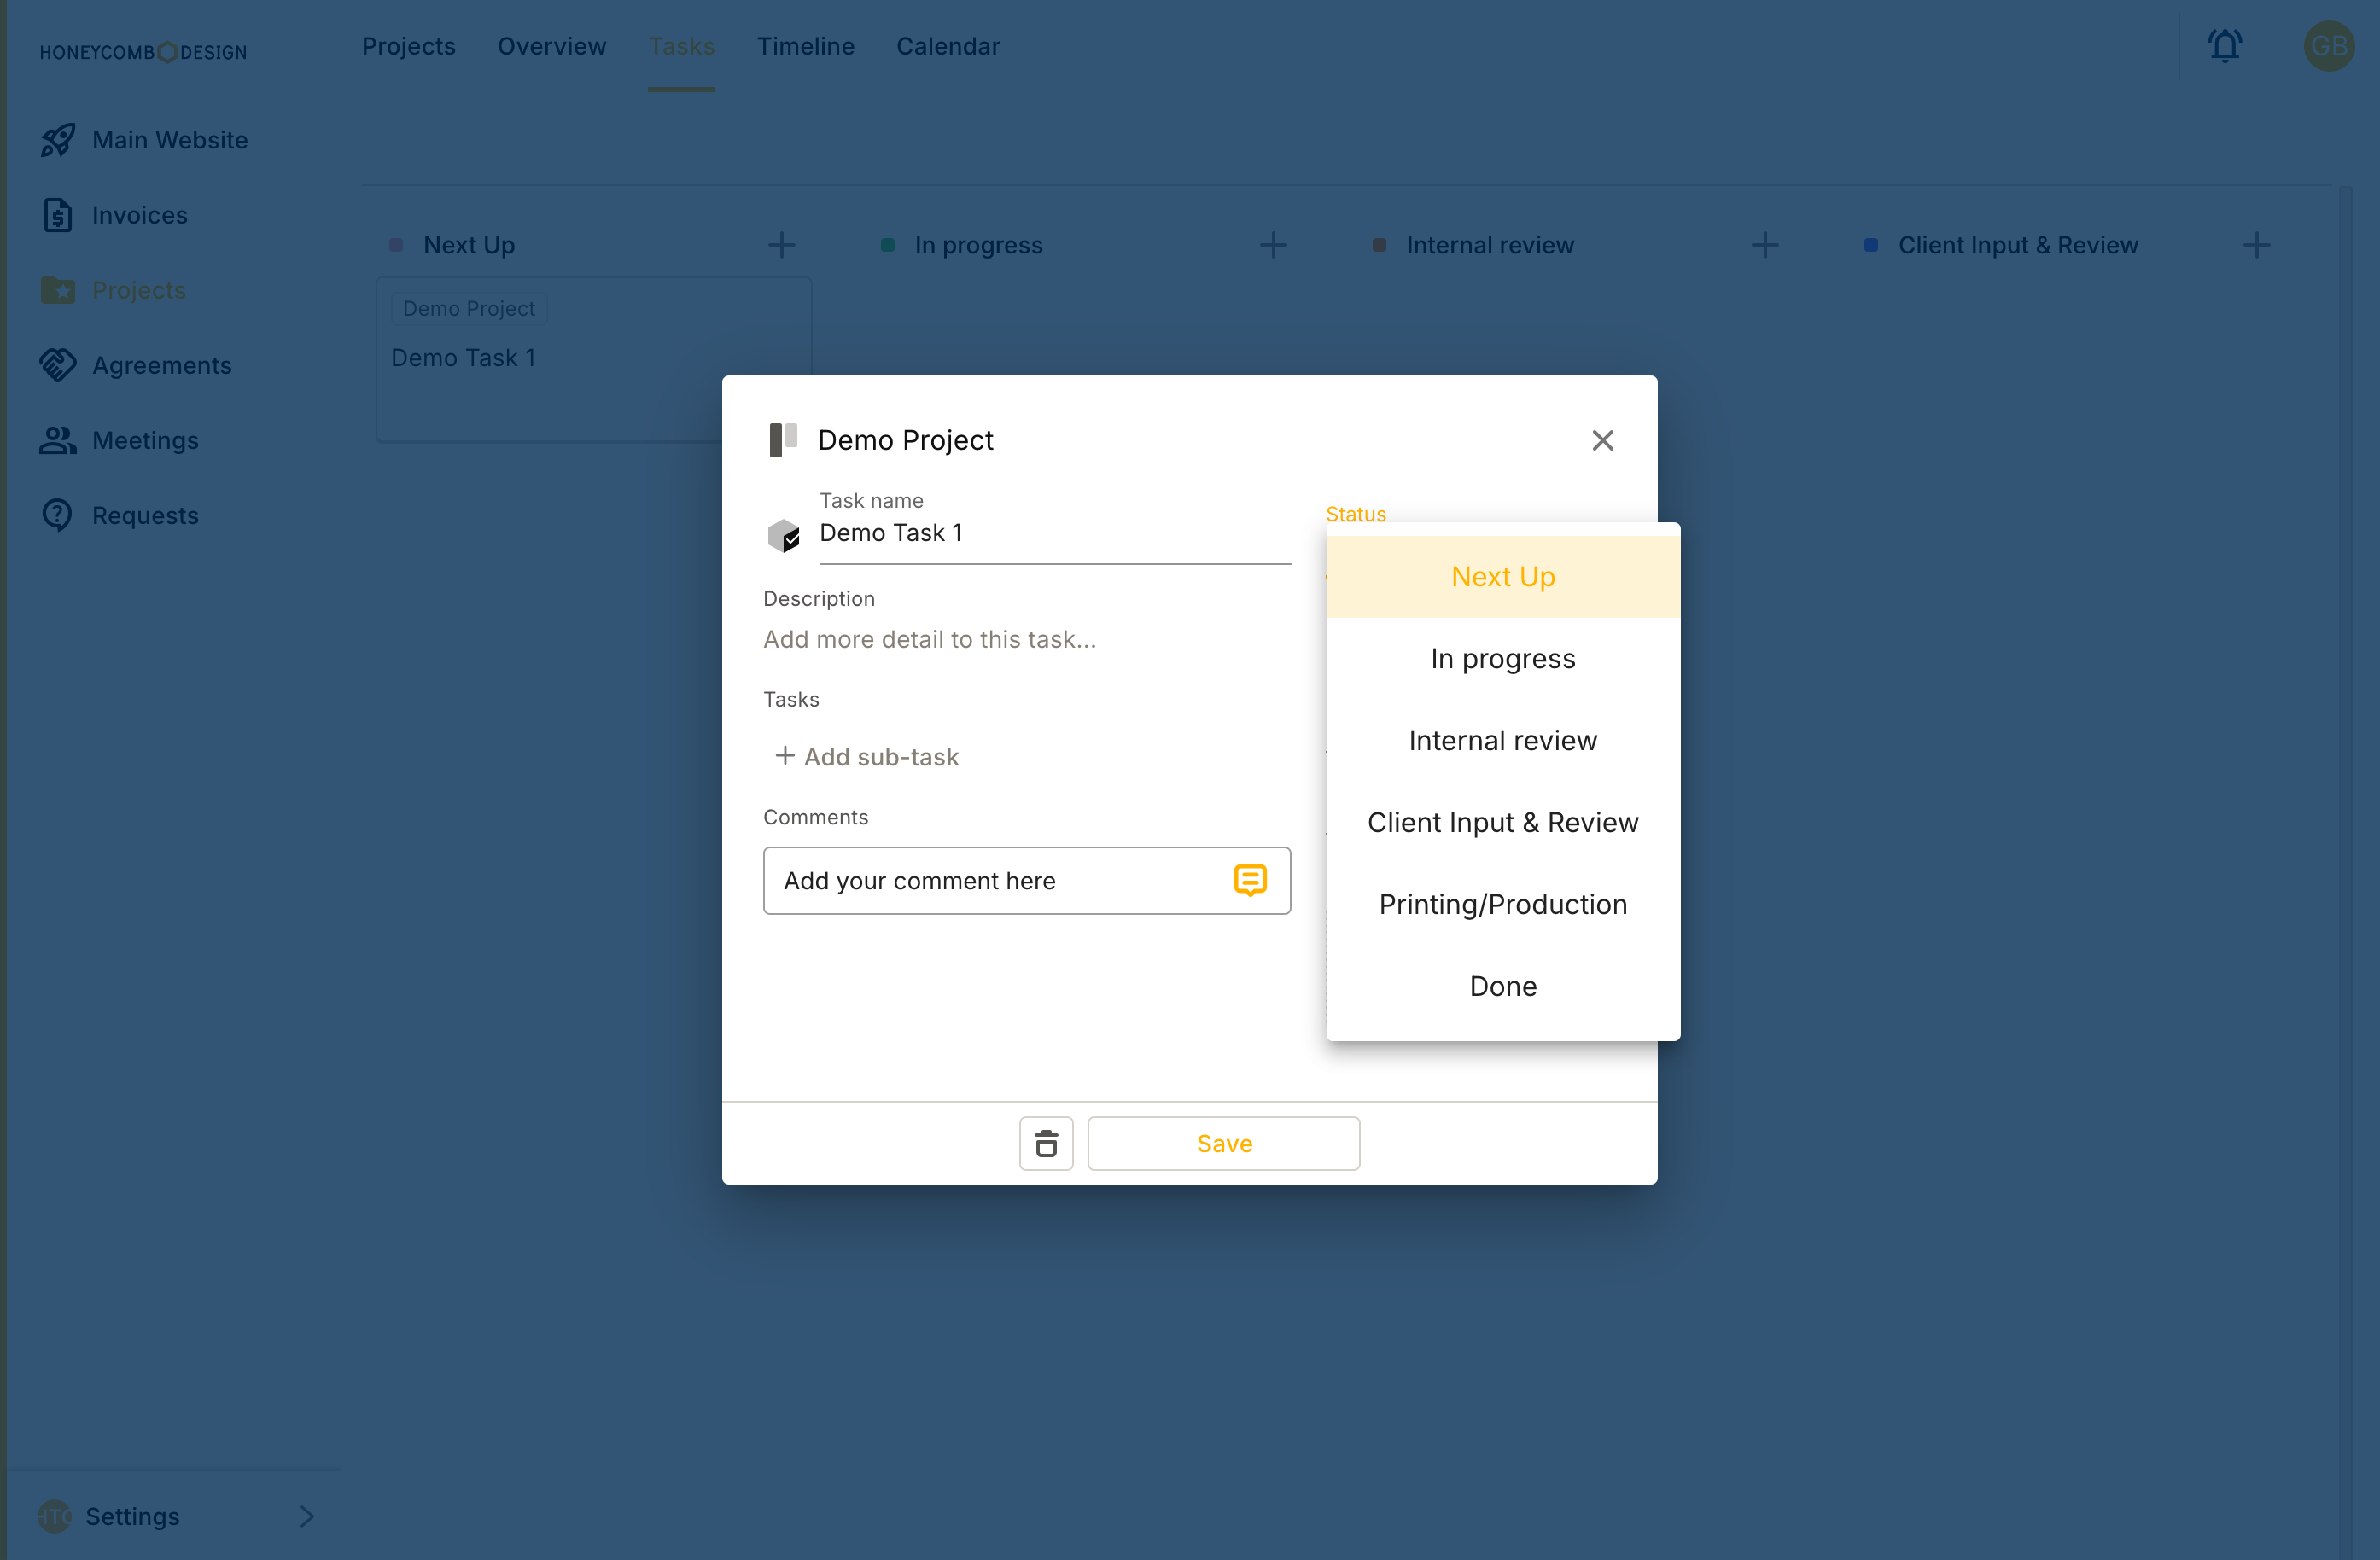Viewport: 2380px width, 1560px height.
Task: Open the GB user avatar menu
Action: (2329, 46)
